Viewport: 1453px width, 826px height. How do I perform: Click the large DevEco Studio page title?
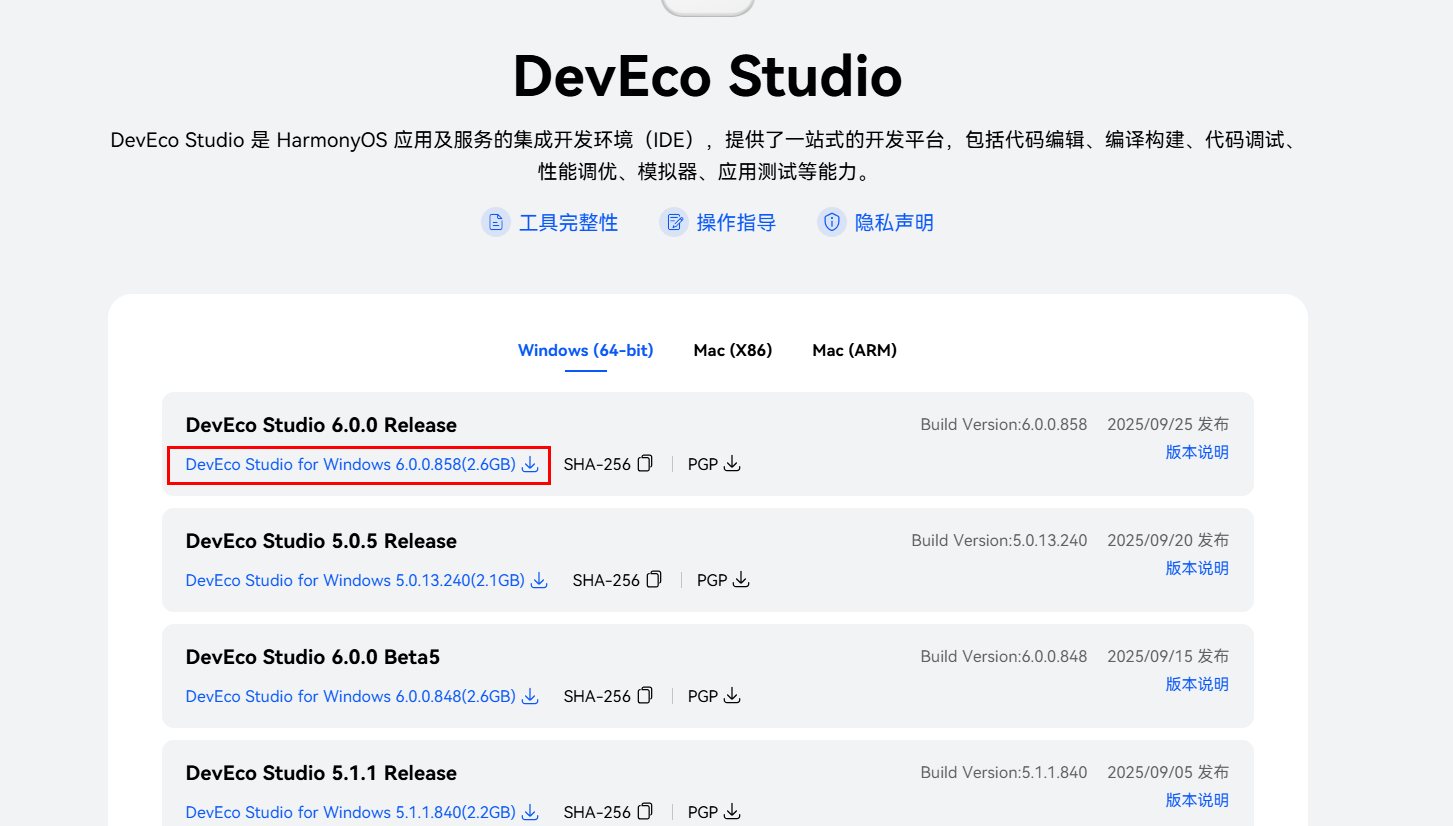708,76
